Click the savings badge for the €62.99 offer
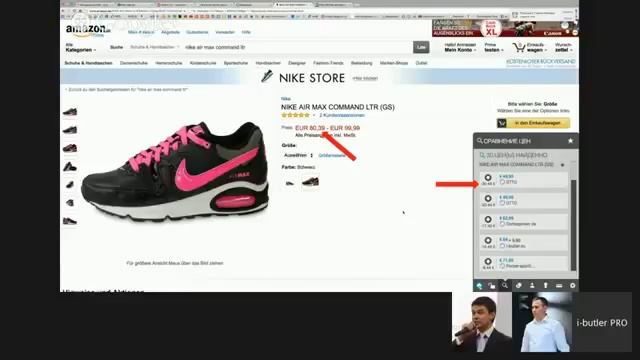 (488, 222)
